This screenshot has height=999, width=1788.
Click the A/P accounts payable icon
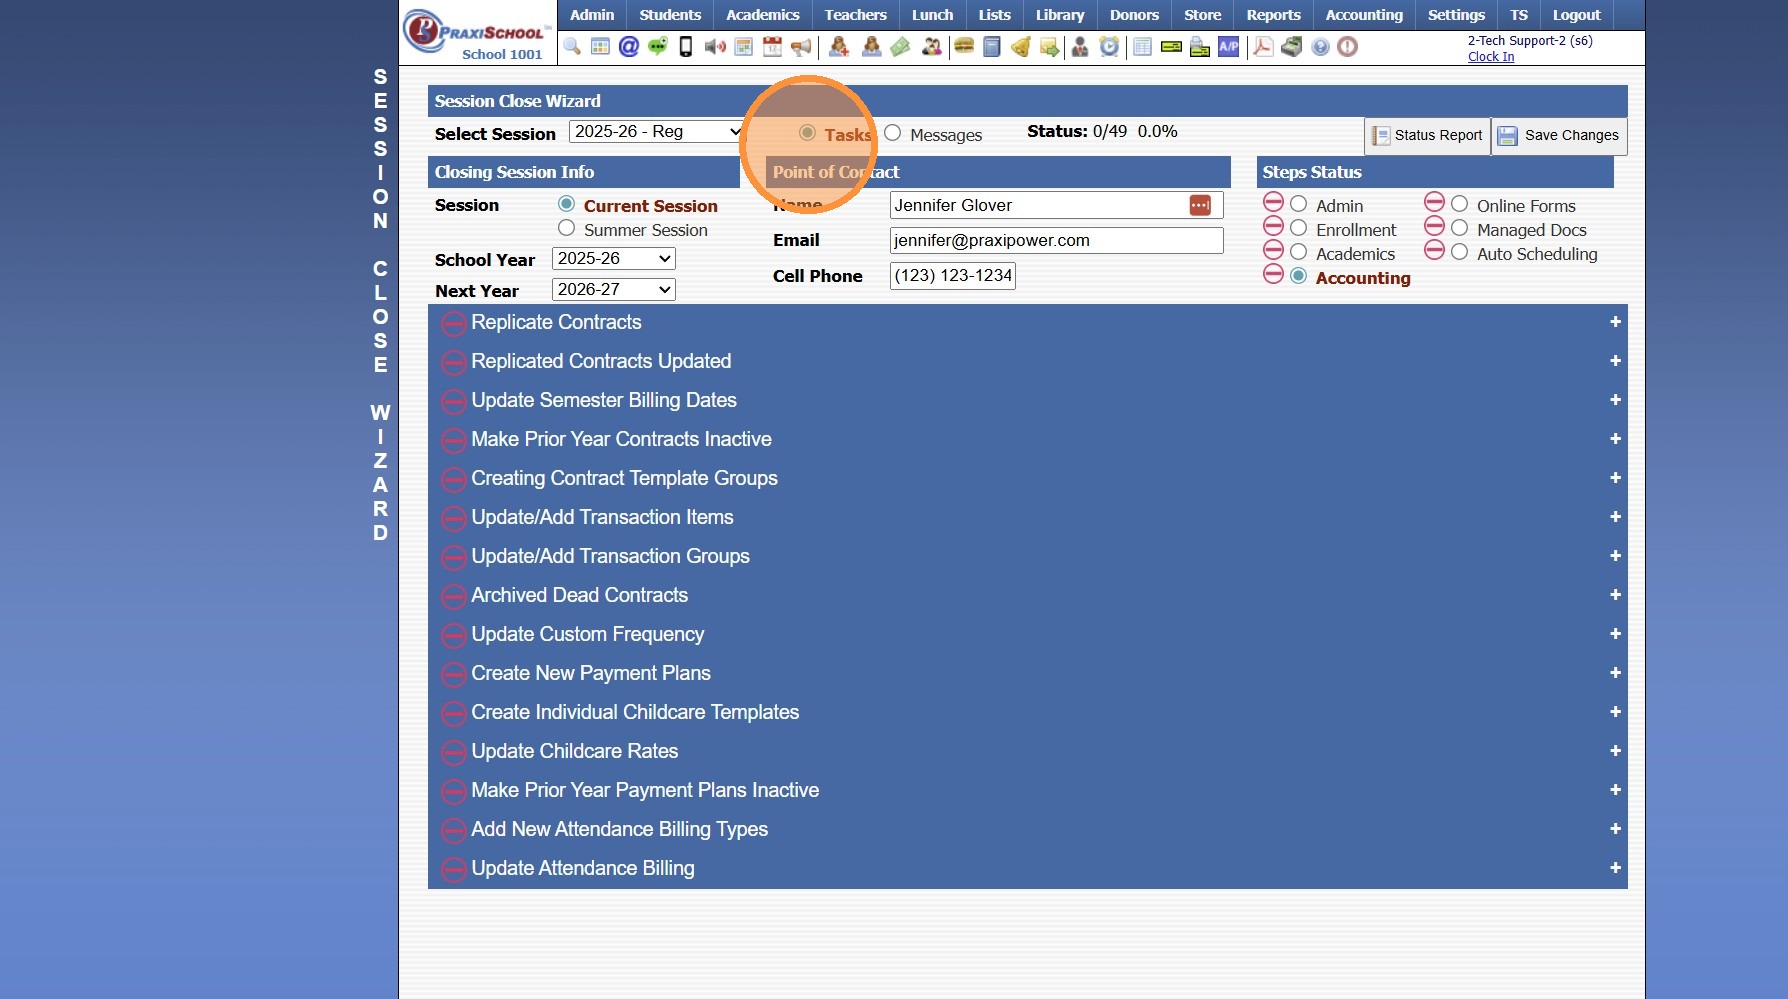1229,47
